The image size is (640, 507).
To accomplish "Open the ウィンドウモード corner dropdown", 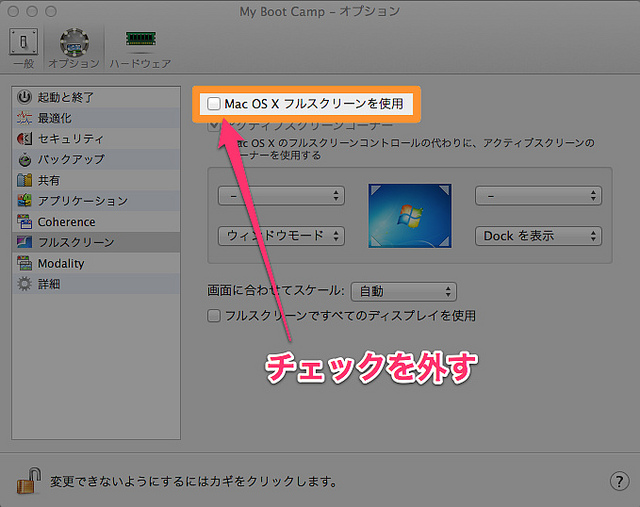I will [281, 236].
